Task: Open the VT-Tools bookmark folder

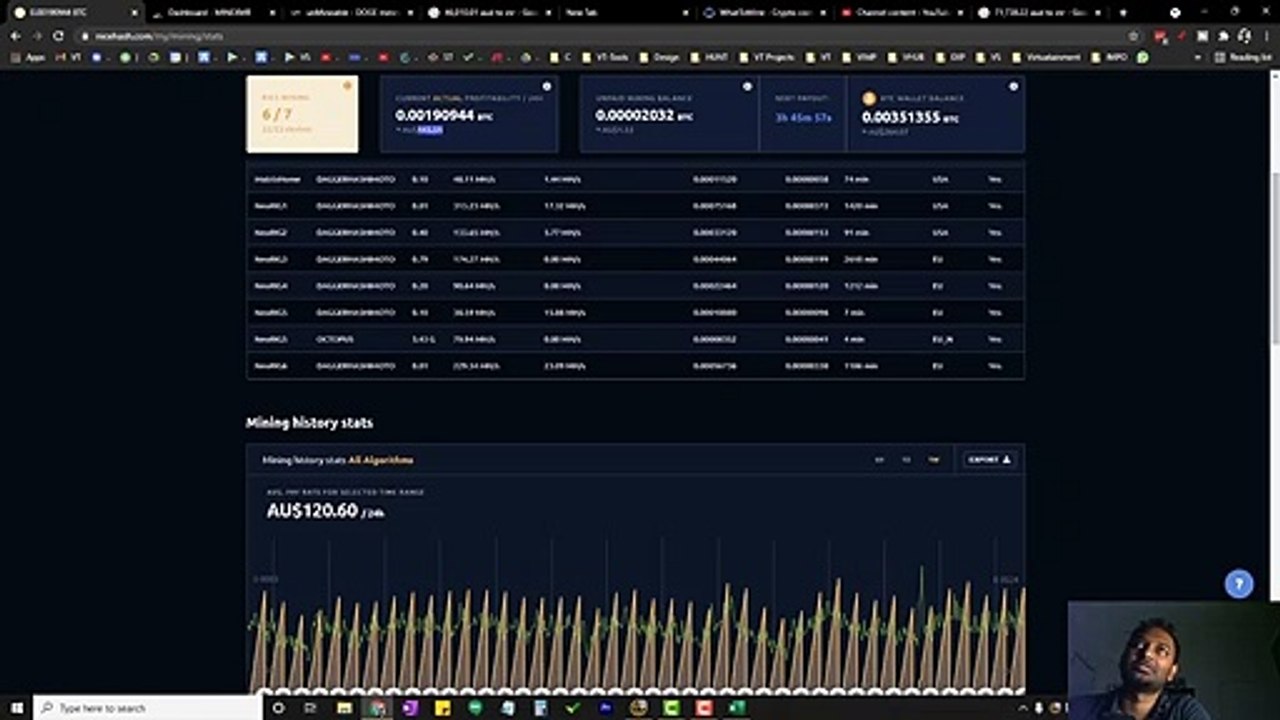Action: pyautogui.click(x=606, y=57)
